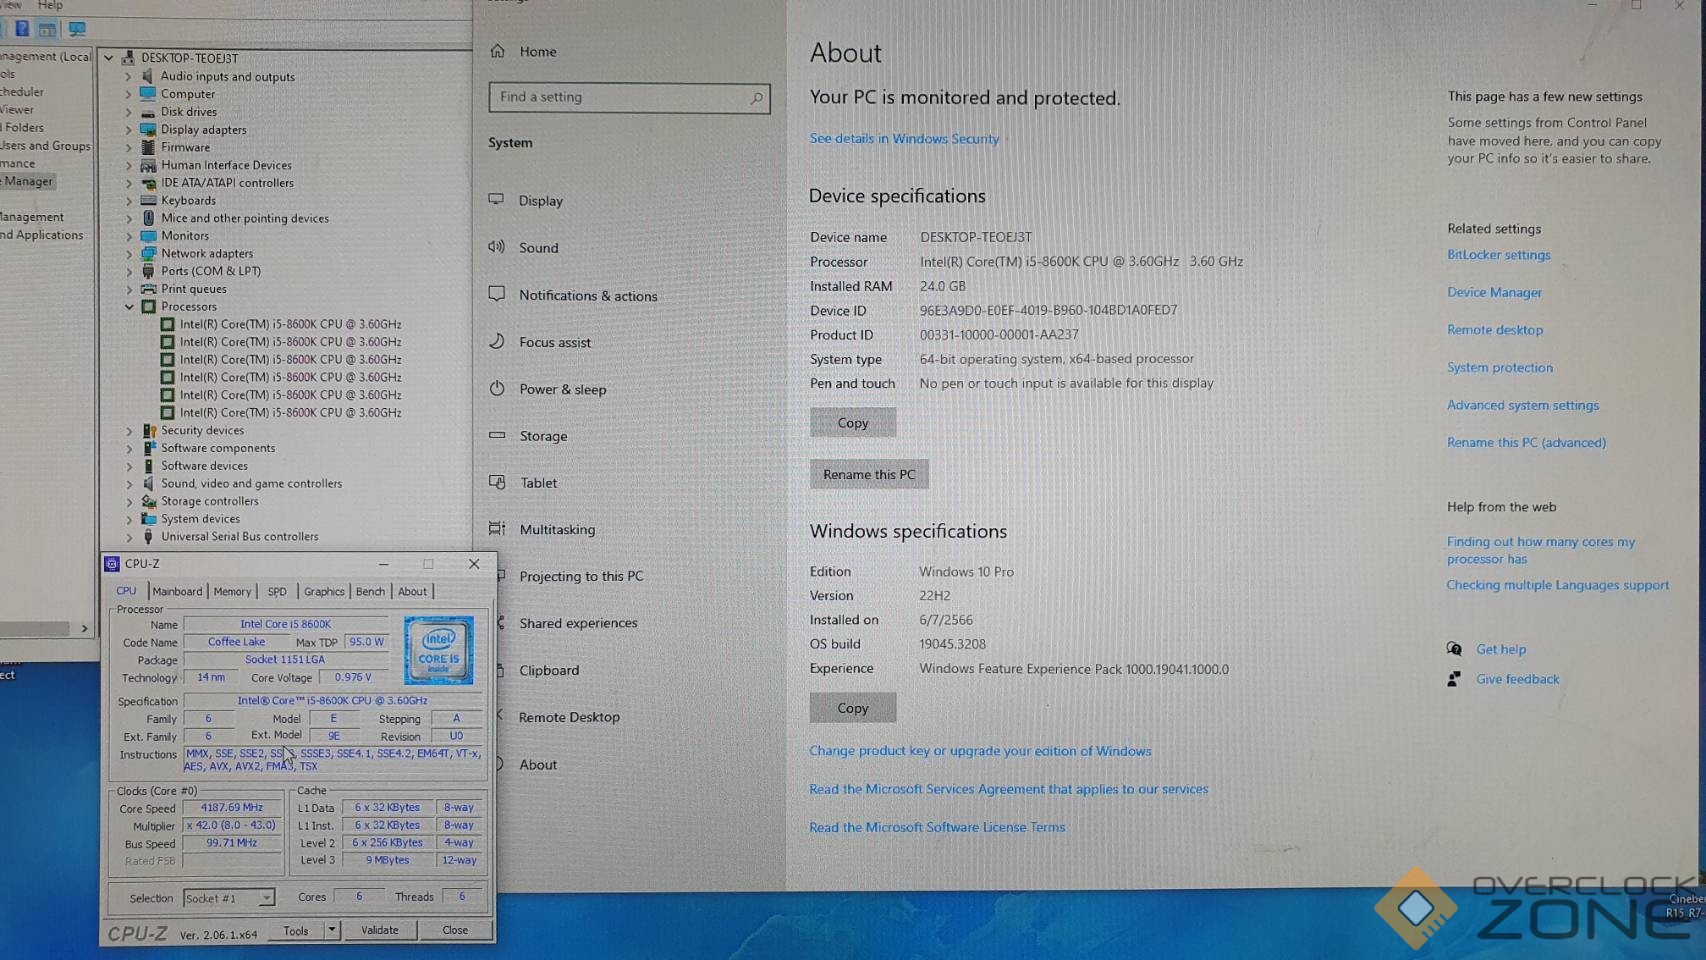Expand the Human Interface Devices node
The height and width of the screenshot is (960, 1706).
pos(129,165)
